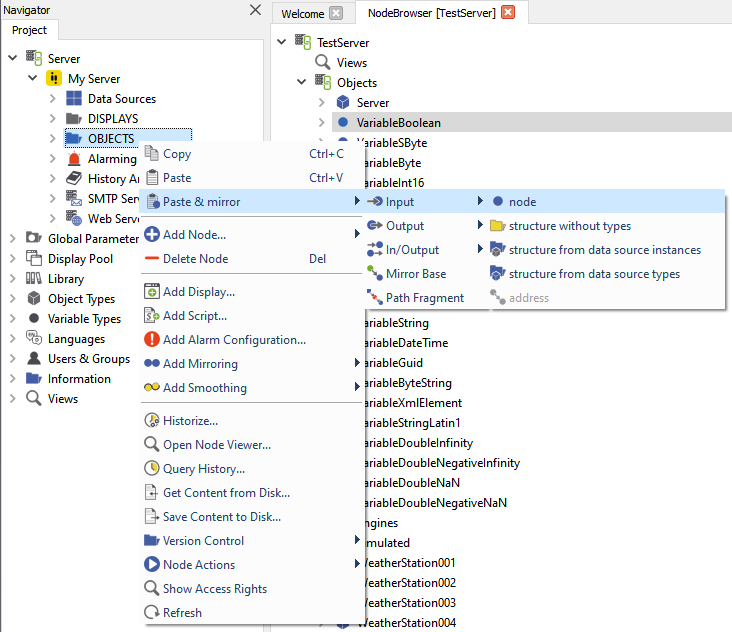This screenshot has height=632, width=732.
Task: Click the Users & Groups person icon
Action: click(34, 358)
